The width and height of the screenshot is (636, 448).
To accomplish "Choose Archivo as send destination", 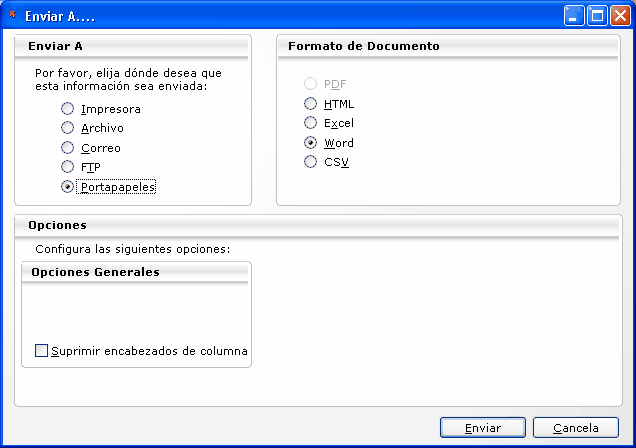I will 68,128.
